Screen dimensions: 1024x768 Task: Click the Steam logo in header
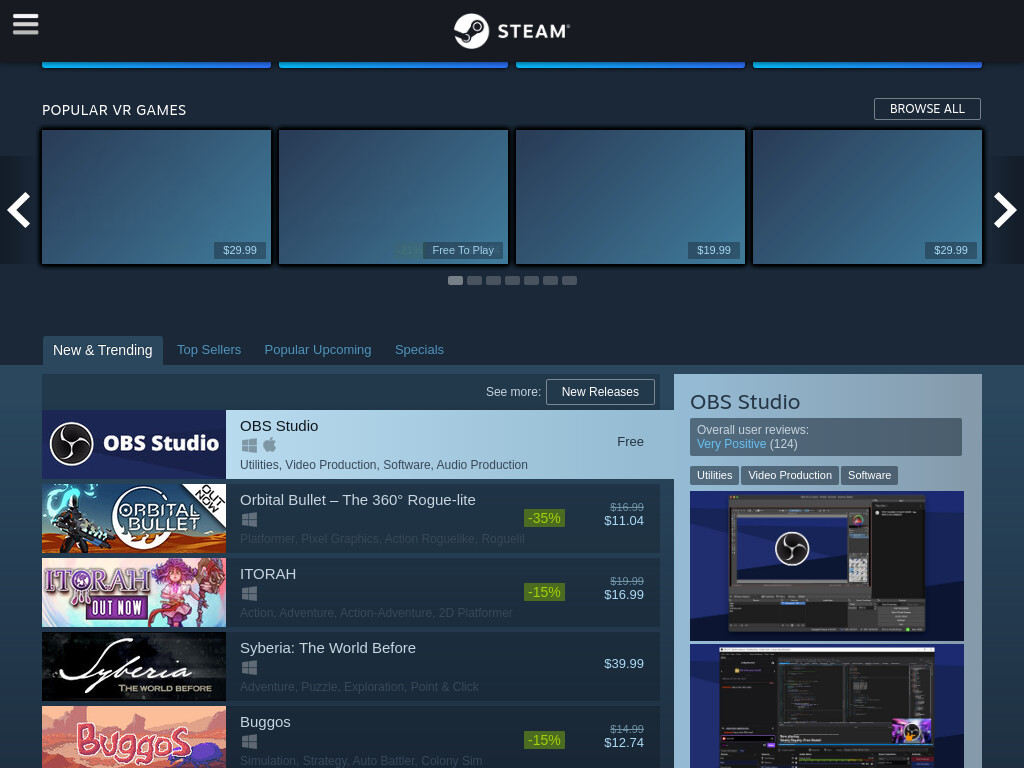coord(512,31)
